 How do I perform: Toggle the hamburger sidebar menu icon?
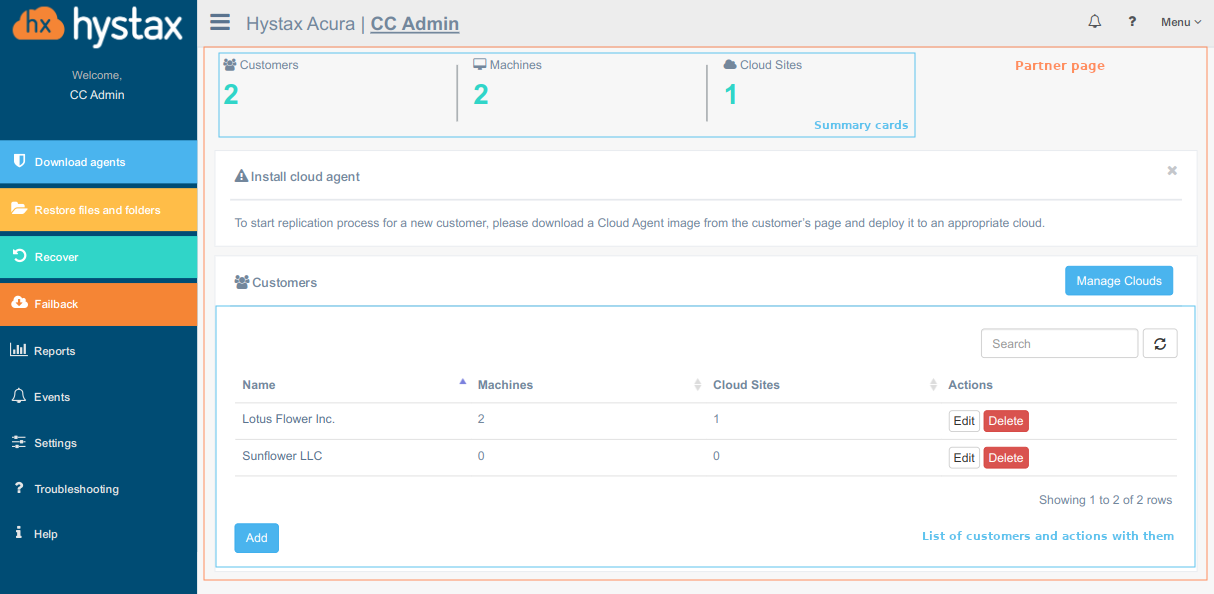pyautogui.click(x=220, y=23)
